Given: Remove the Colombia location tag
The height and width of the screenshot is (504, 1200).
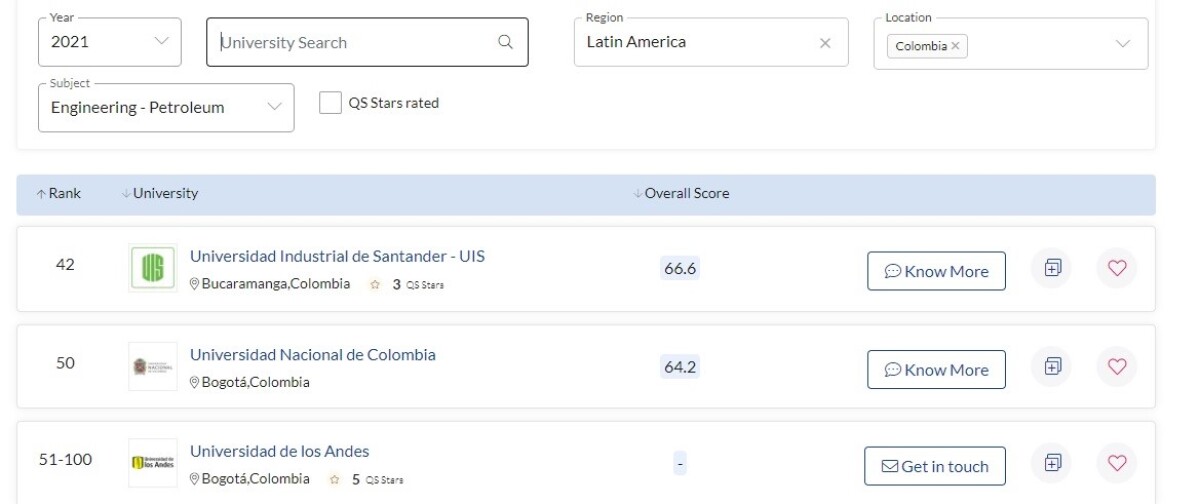Looking at the screenshot, I should click(x=955, y=46).
